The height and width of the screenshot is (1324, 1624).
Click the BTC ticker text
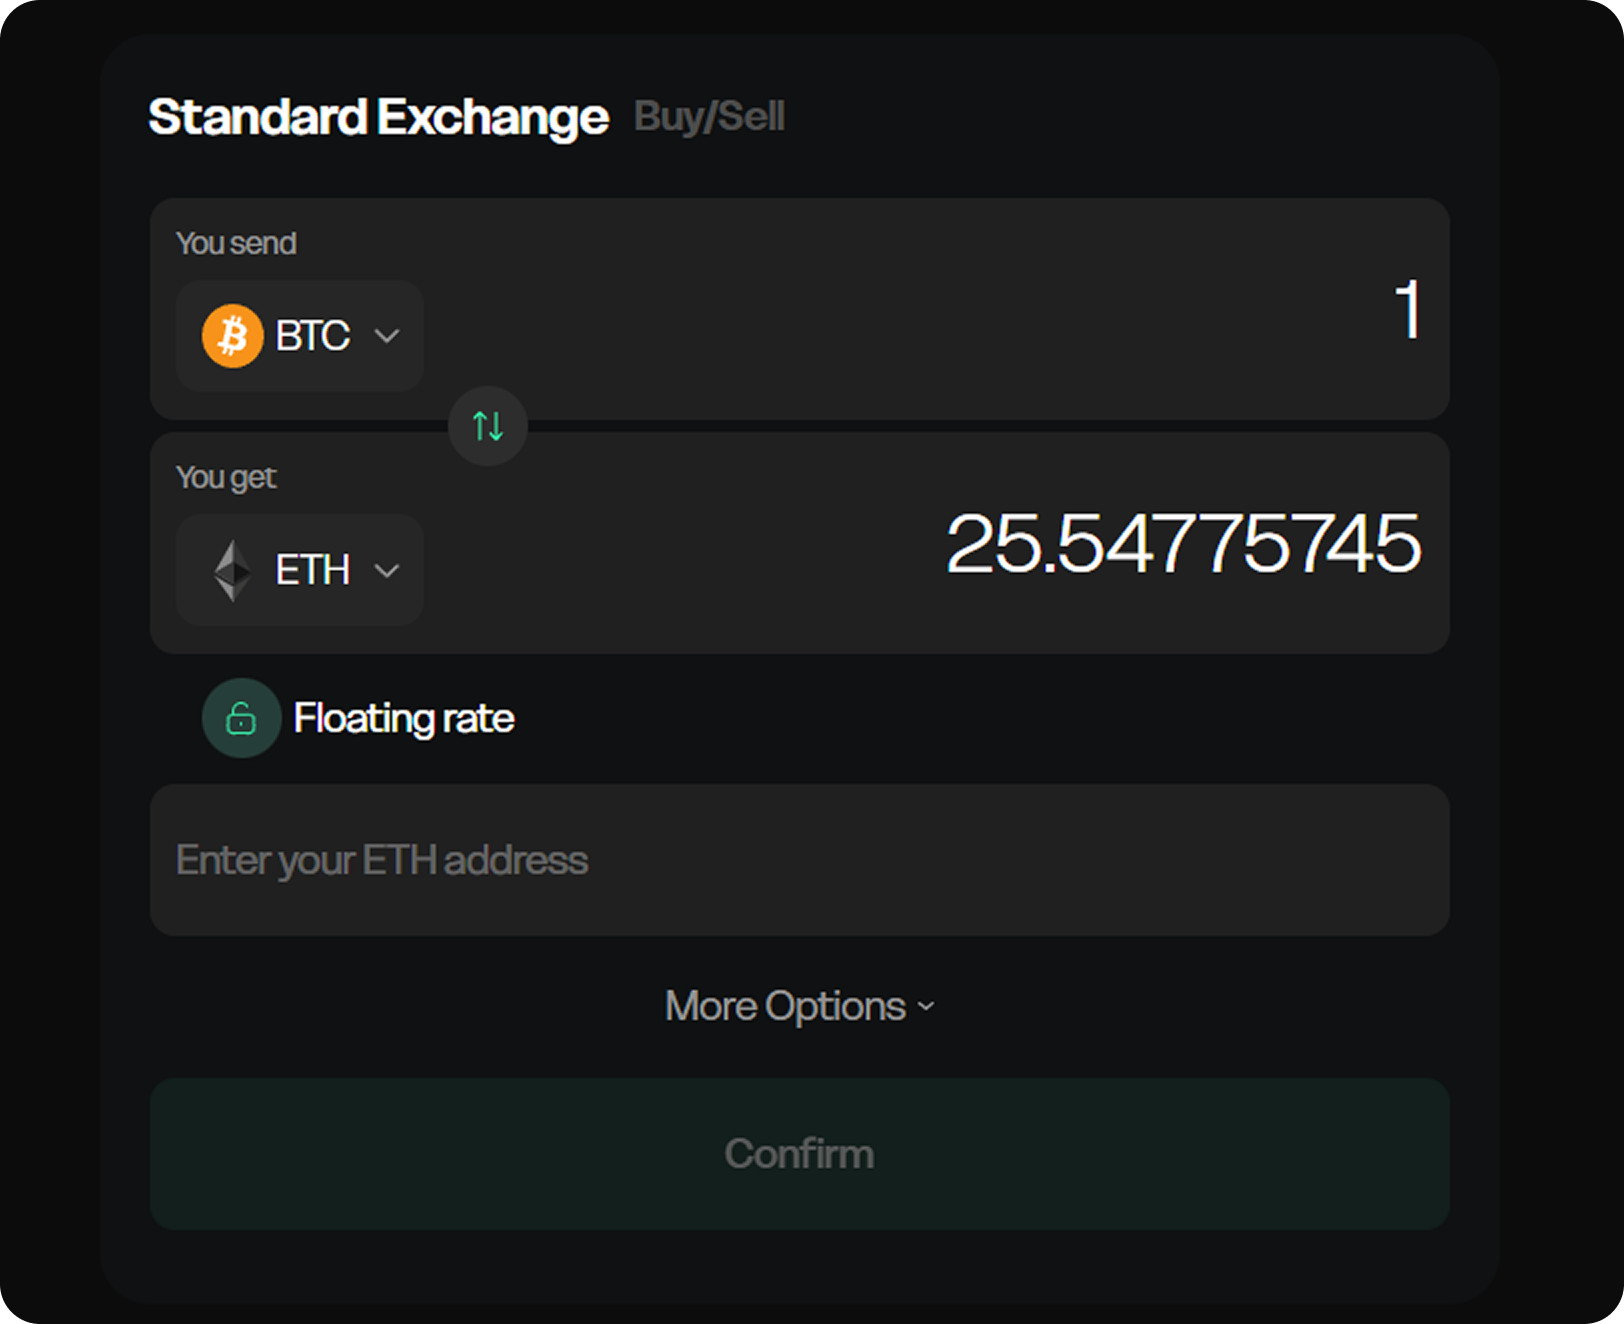tap(313, 336)
